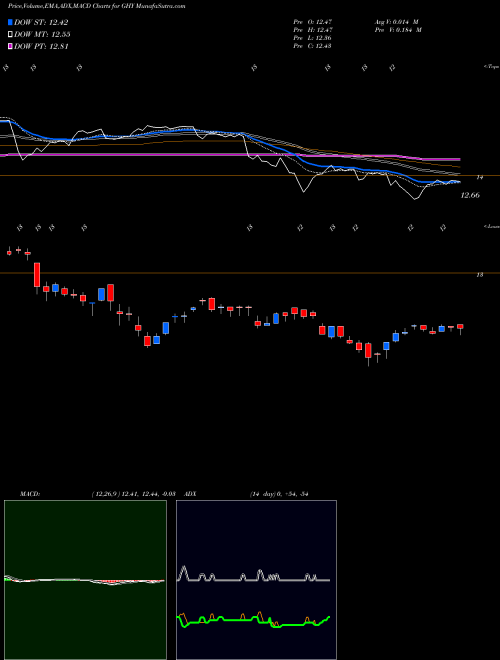Select the 'DOW PT: 12.81' legend label
This screenshot has width=500, height=660.
[41, 46]
